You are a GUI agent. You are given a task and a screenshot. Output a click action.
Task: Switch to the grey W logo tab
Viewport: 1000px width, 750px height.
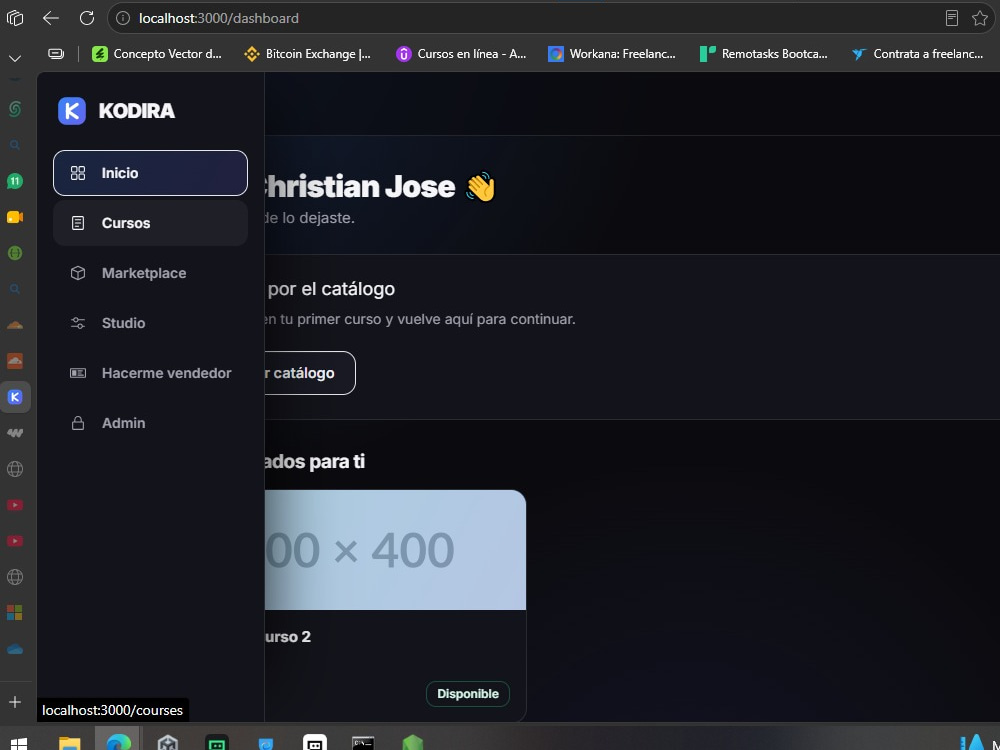(15, 433)
